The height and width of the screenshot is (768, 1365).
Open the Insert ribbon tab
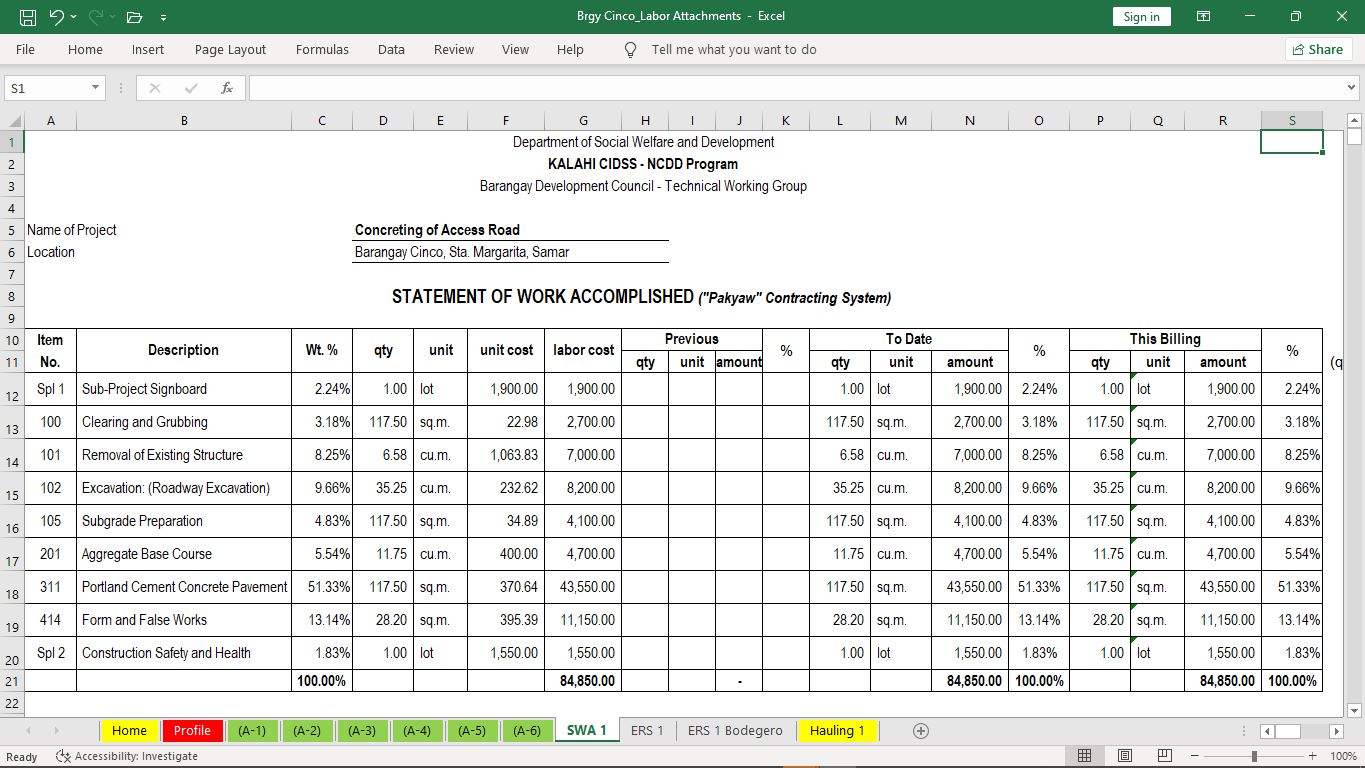click(148, 49)
